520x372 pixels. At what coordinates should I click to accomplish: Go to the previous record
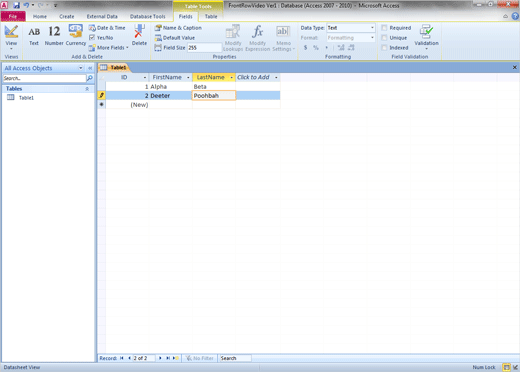(129, 358)
